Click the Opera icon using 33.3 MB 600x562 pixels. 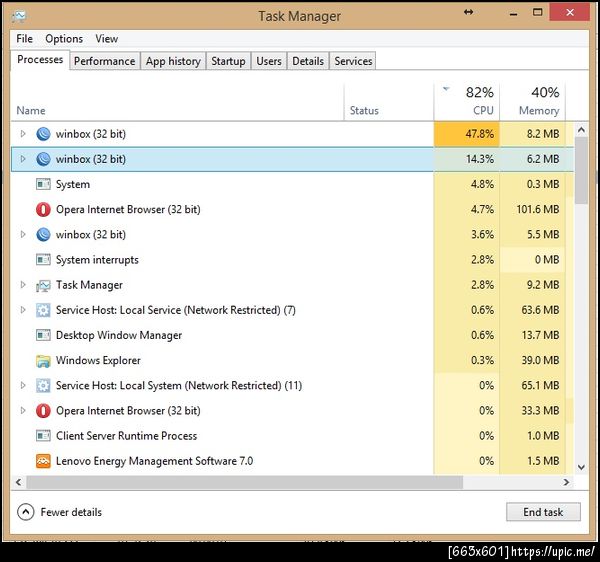[43, 411]
